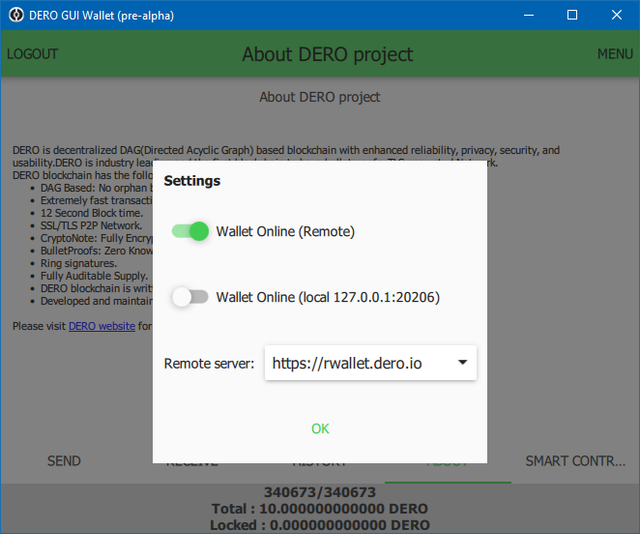Click the Fully Auditable Supply bullet
Image resolution: width=640 pixels, height=534 pixels.
pos(94,276)
